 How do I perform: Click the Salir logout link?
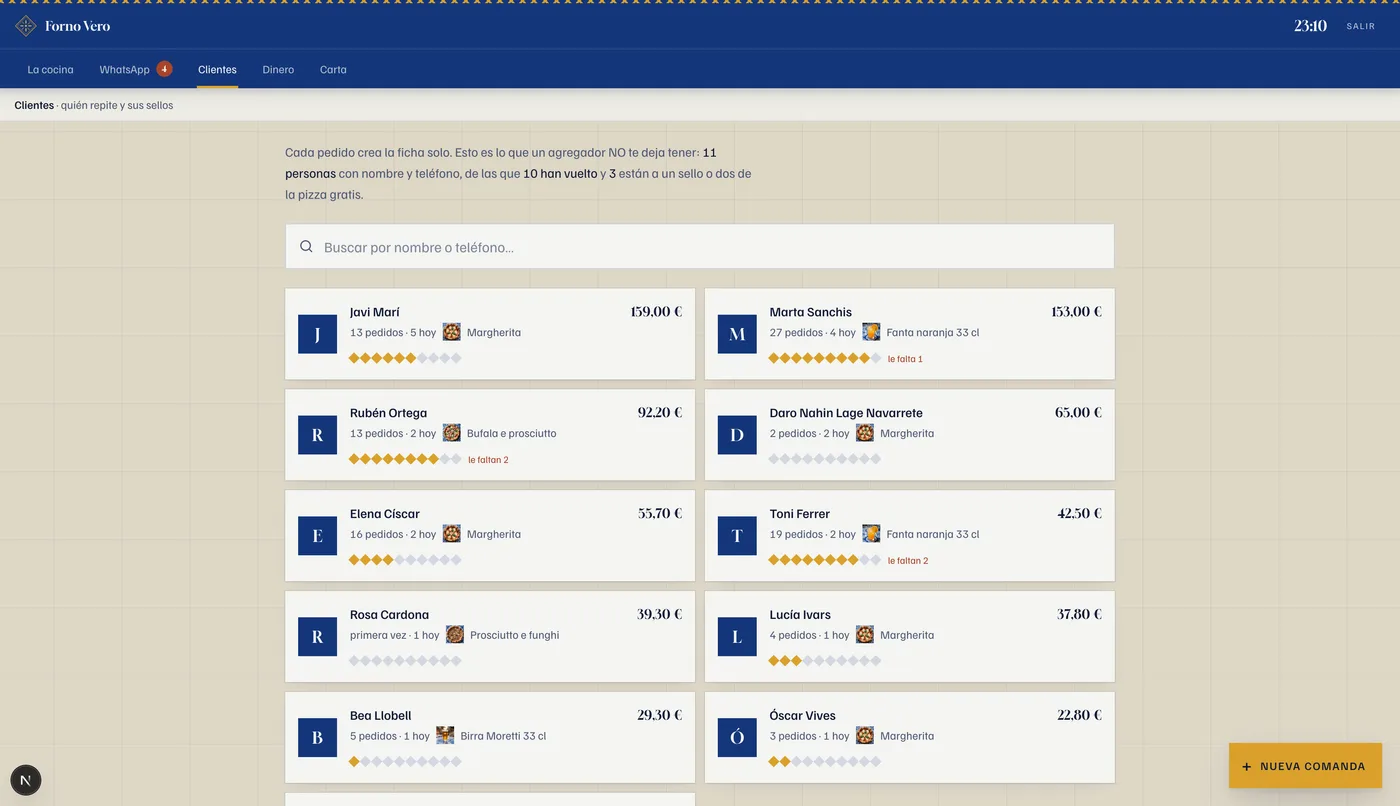point(1361,26)
